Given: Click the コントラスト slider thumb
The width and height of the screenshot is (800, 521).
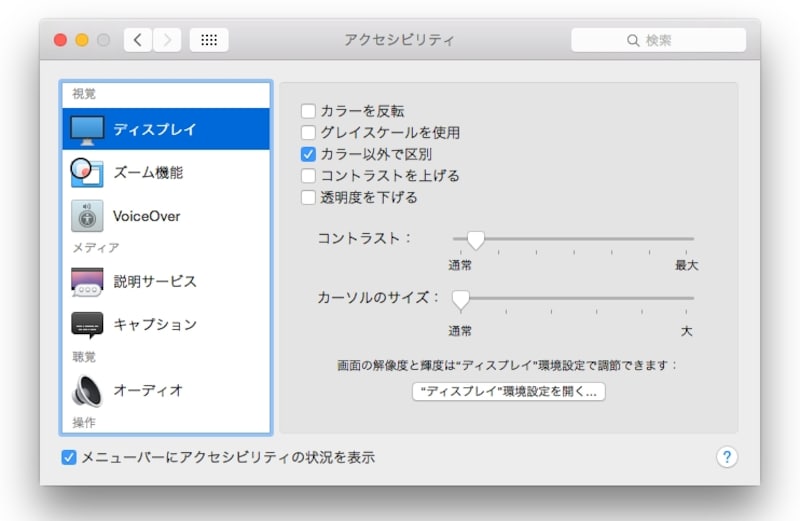Looking at the screenshot, I should point(476,239).
